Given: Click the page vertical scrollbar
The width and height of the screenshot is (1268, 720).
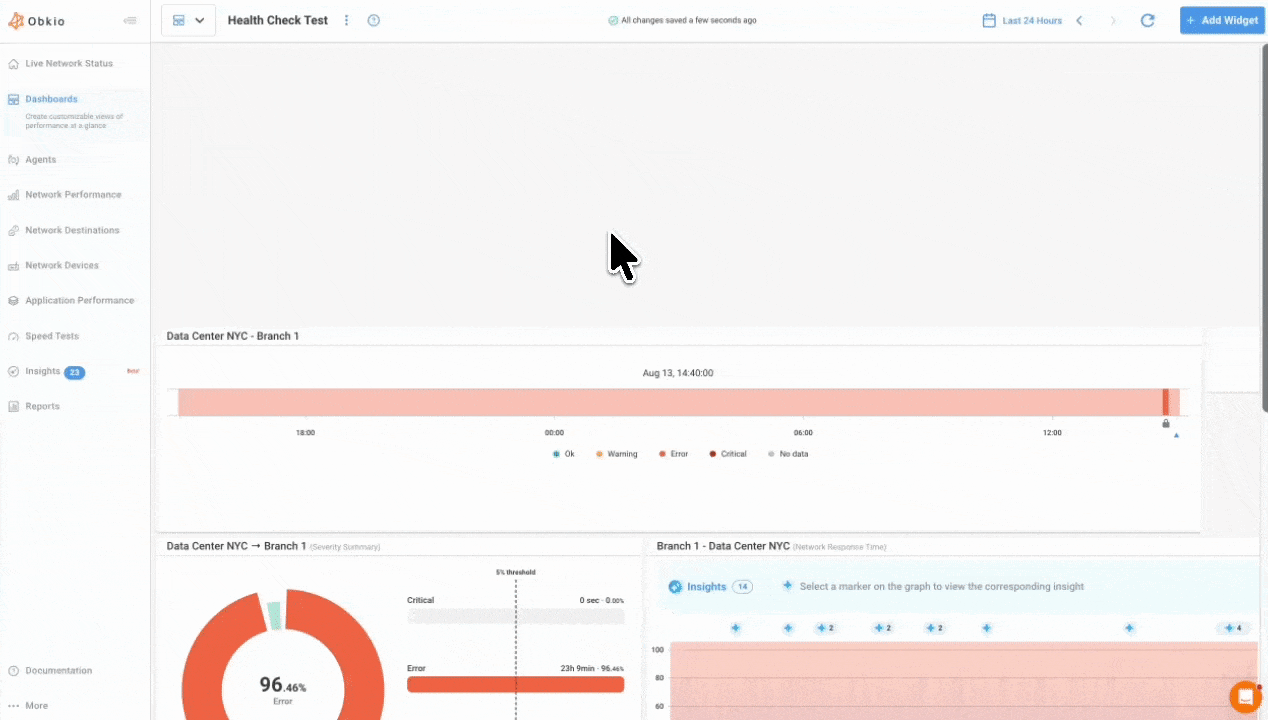Looking at the screenshot, I should click(1263, 227).
